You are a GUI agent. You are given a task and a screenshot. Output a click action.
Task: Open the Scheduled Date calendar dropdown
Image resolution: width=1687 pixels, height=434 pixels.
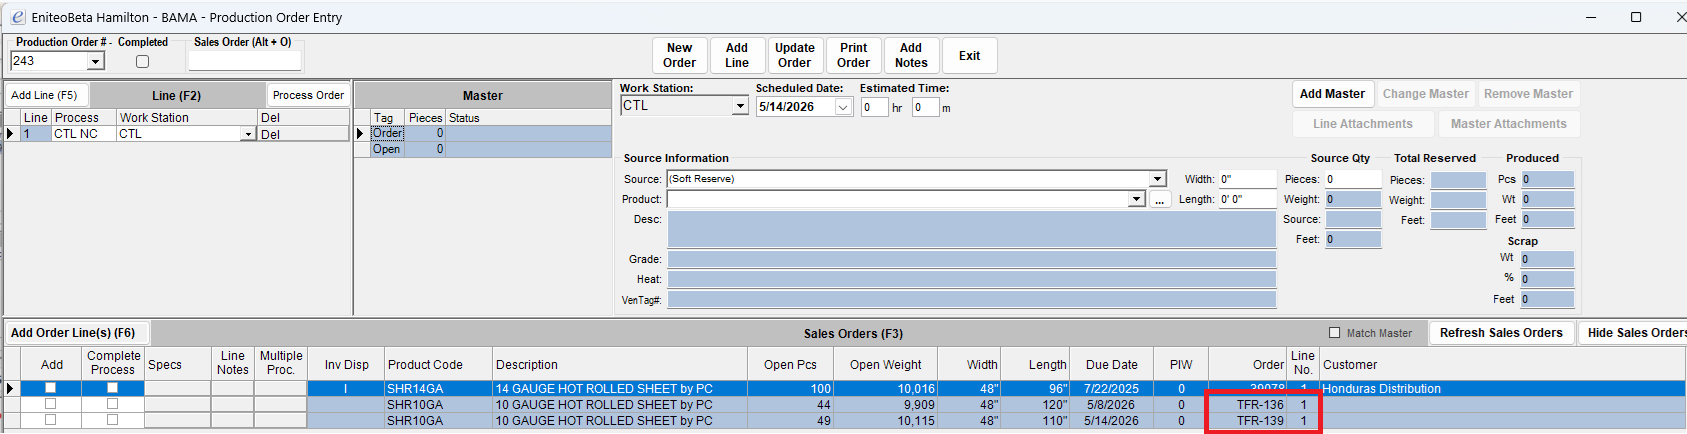[x=843, y=107]
